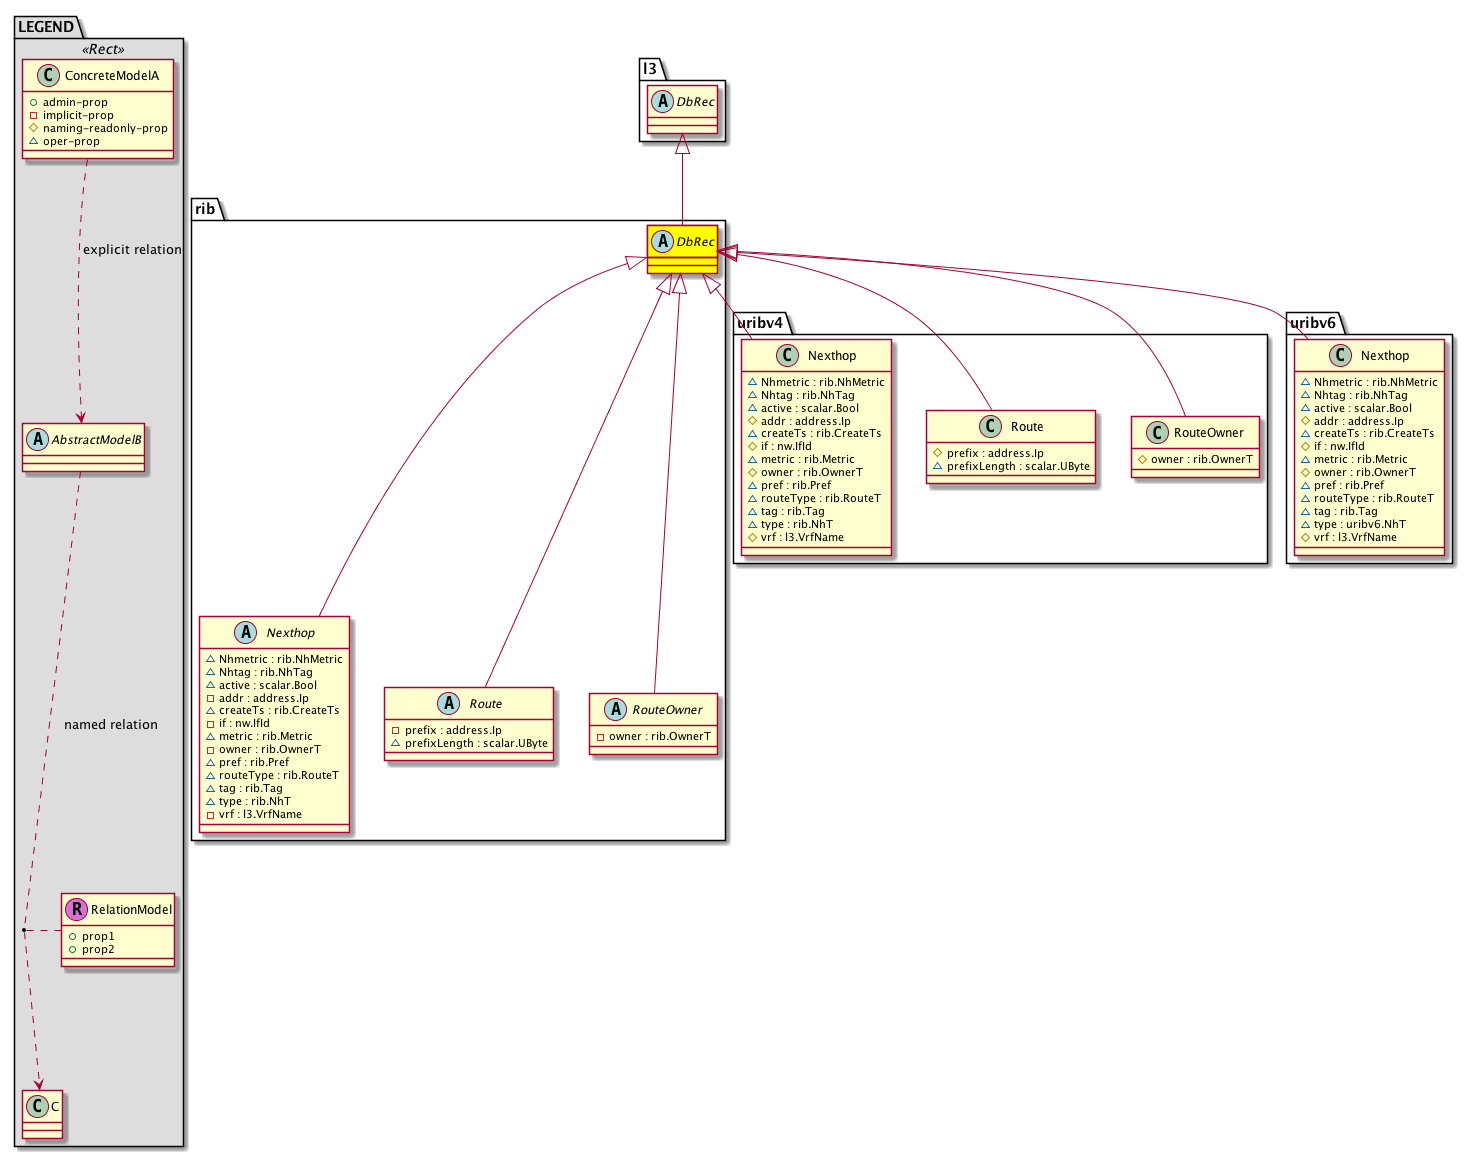The image size is (1473, 1157).
Task: Click the admin-prop attribute in ConcreteModelA
Action: click(75, 102)
